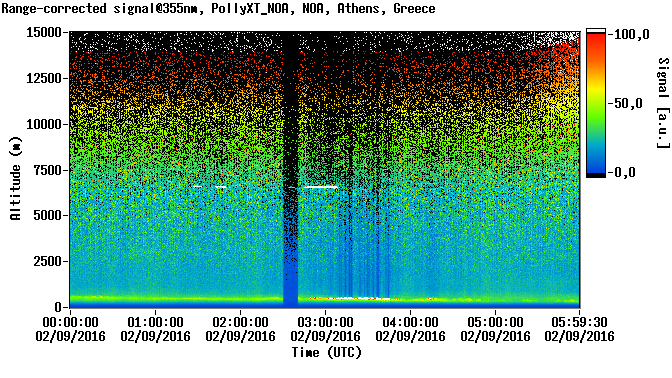Click the 15000 altitude tick label
The width and height of the screenshot is (672, 378).
tap(44, 33)
